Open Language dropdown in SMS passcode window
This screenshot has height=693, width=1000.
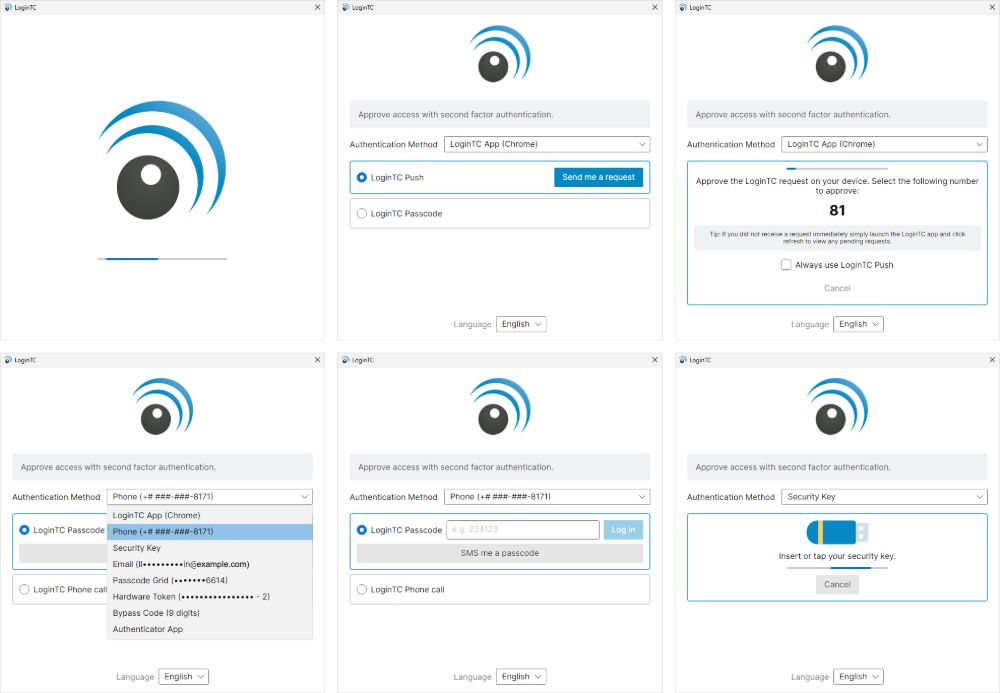click(521, 676)
